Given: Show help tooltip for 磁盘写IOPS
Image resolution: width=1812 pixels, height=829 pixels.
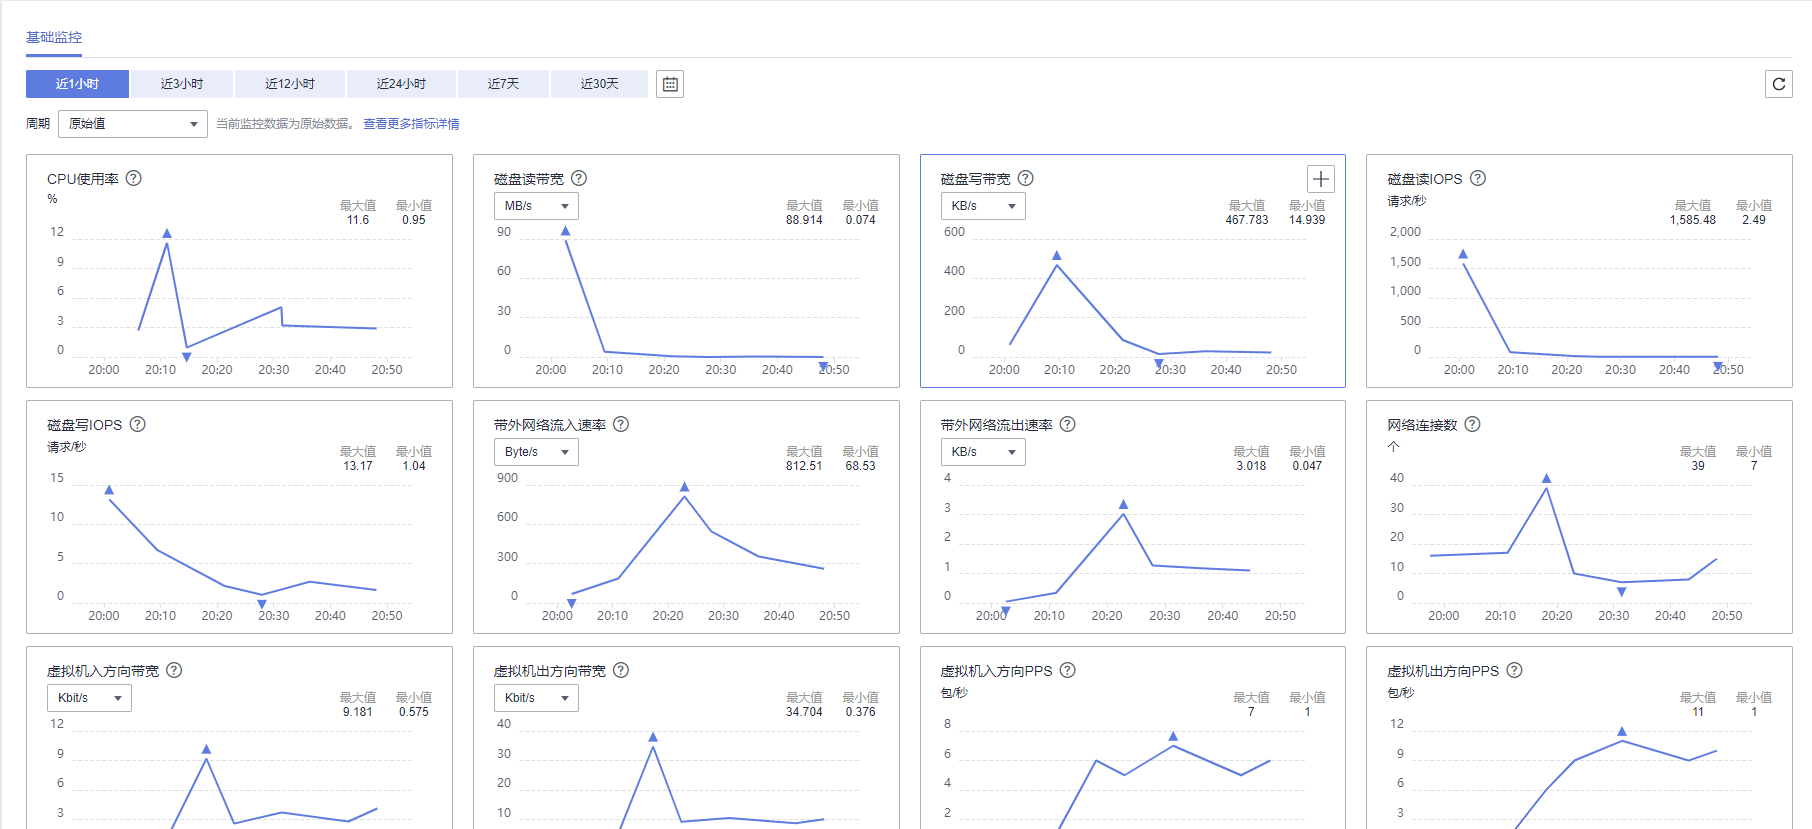Looking at the screenshot, I should pyautogui.click(x=138, y=424).
